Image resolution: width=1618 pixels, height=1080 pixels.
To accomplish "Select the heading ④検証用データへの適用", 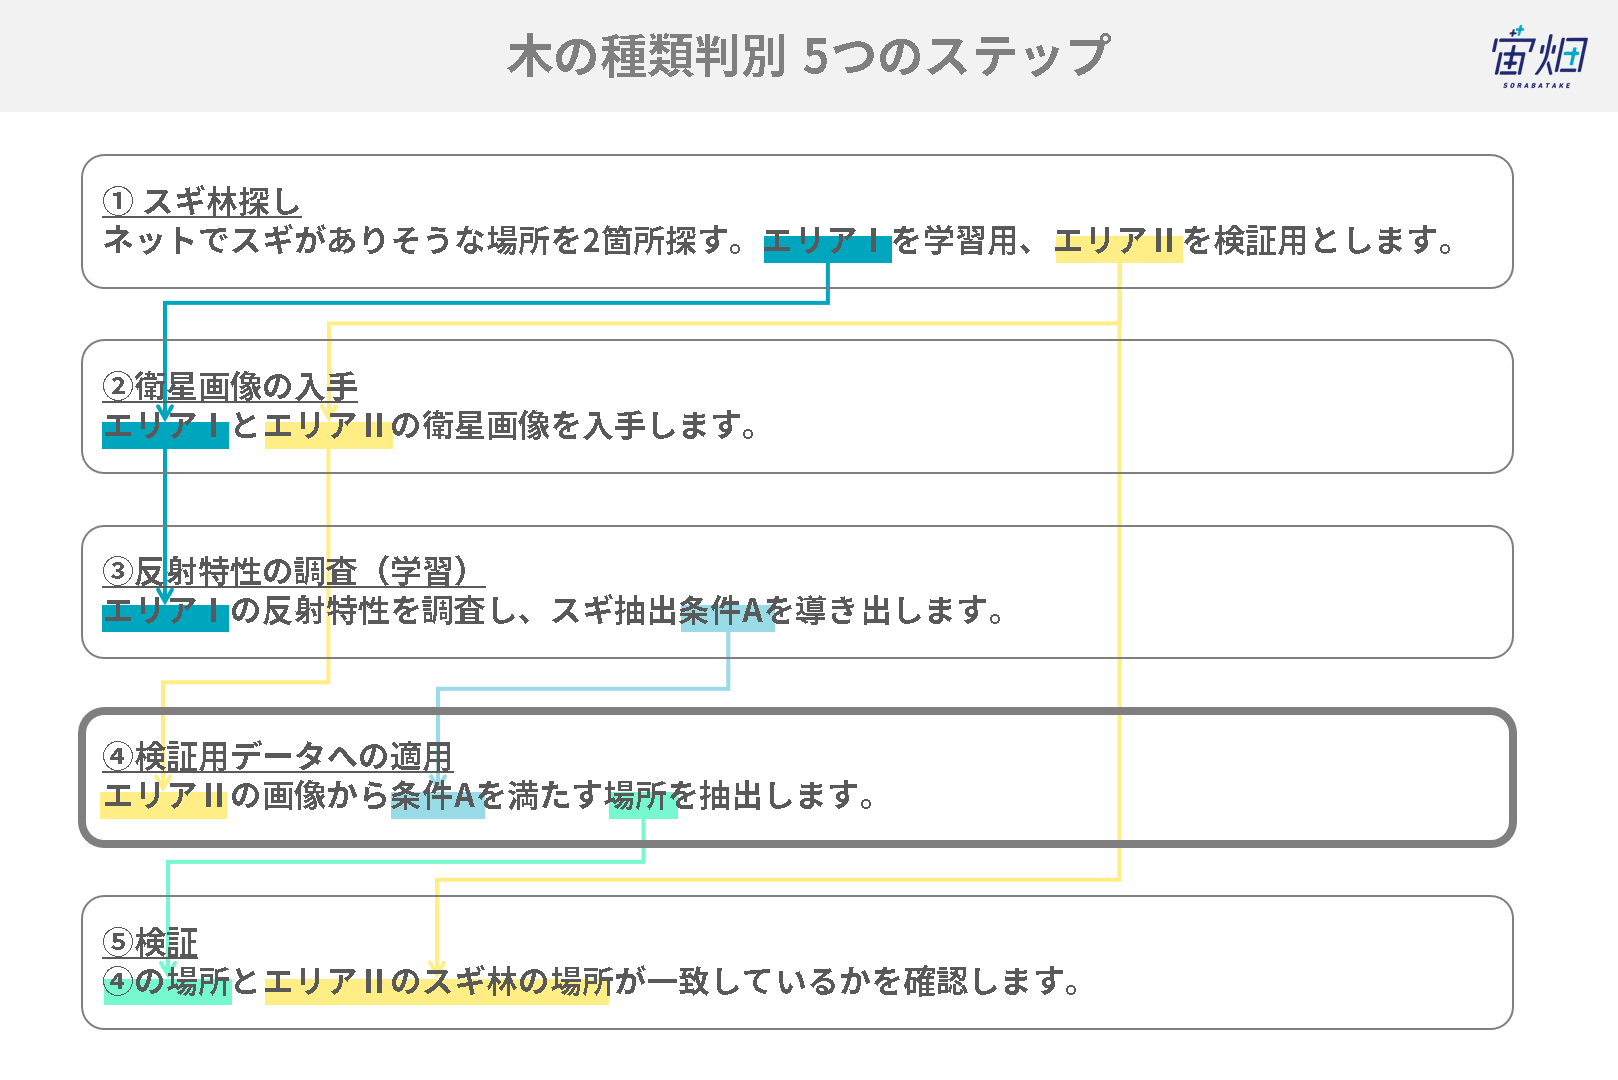I will (x=277, y=756).
